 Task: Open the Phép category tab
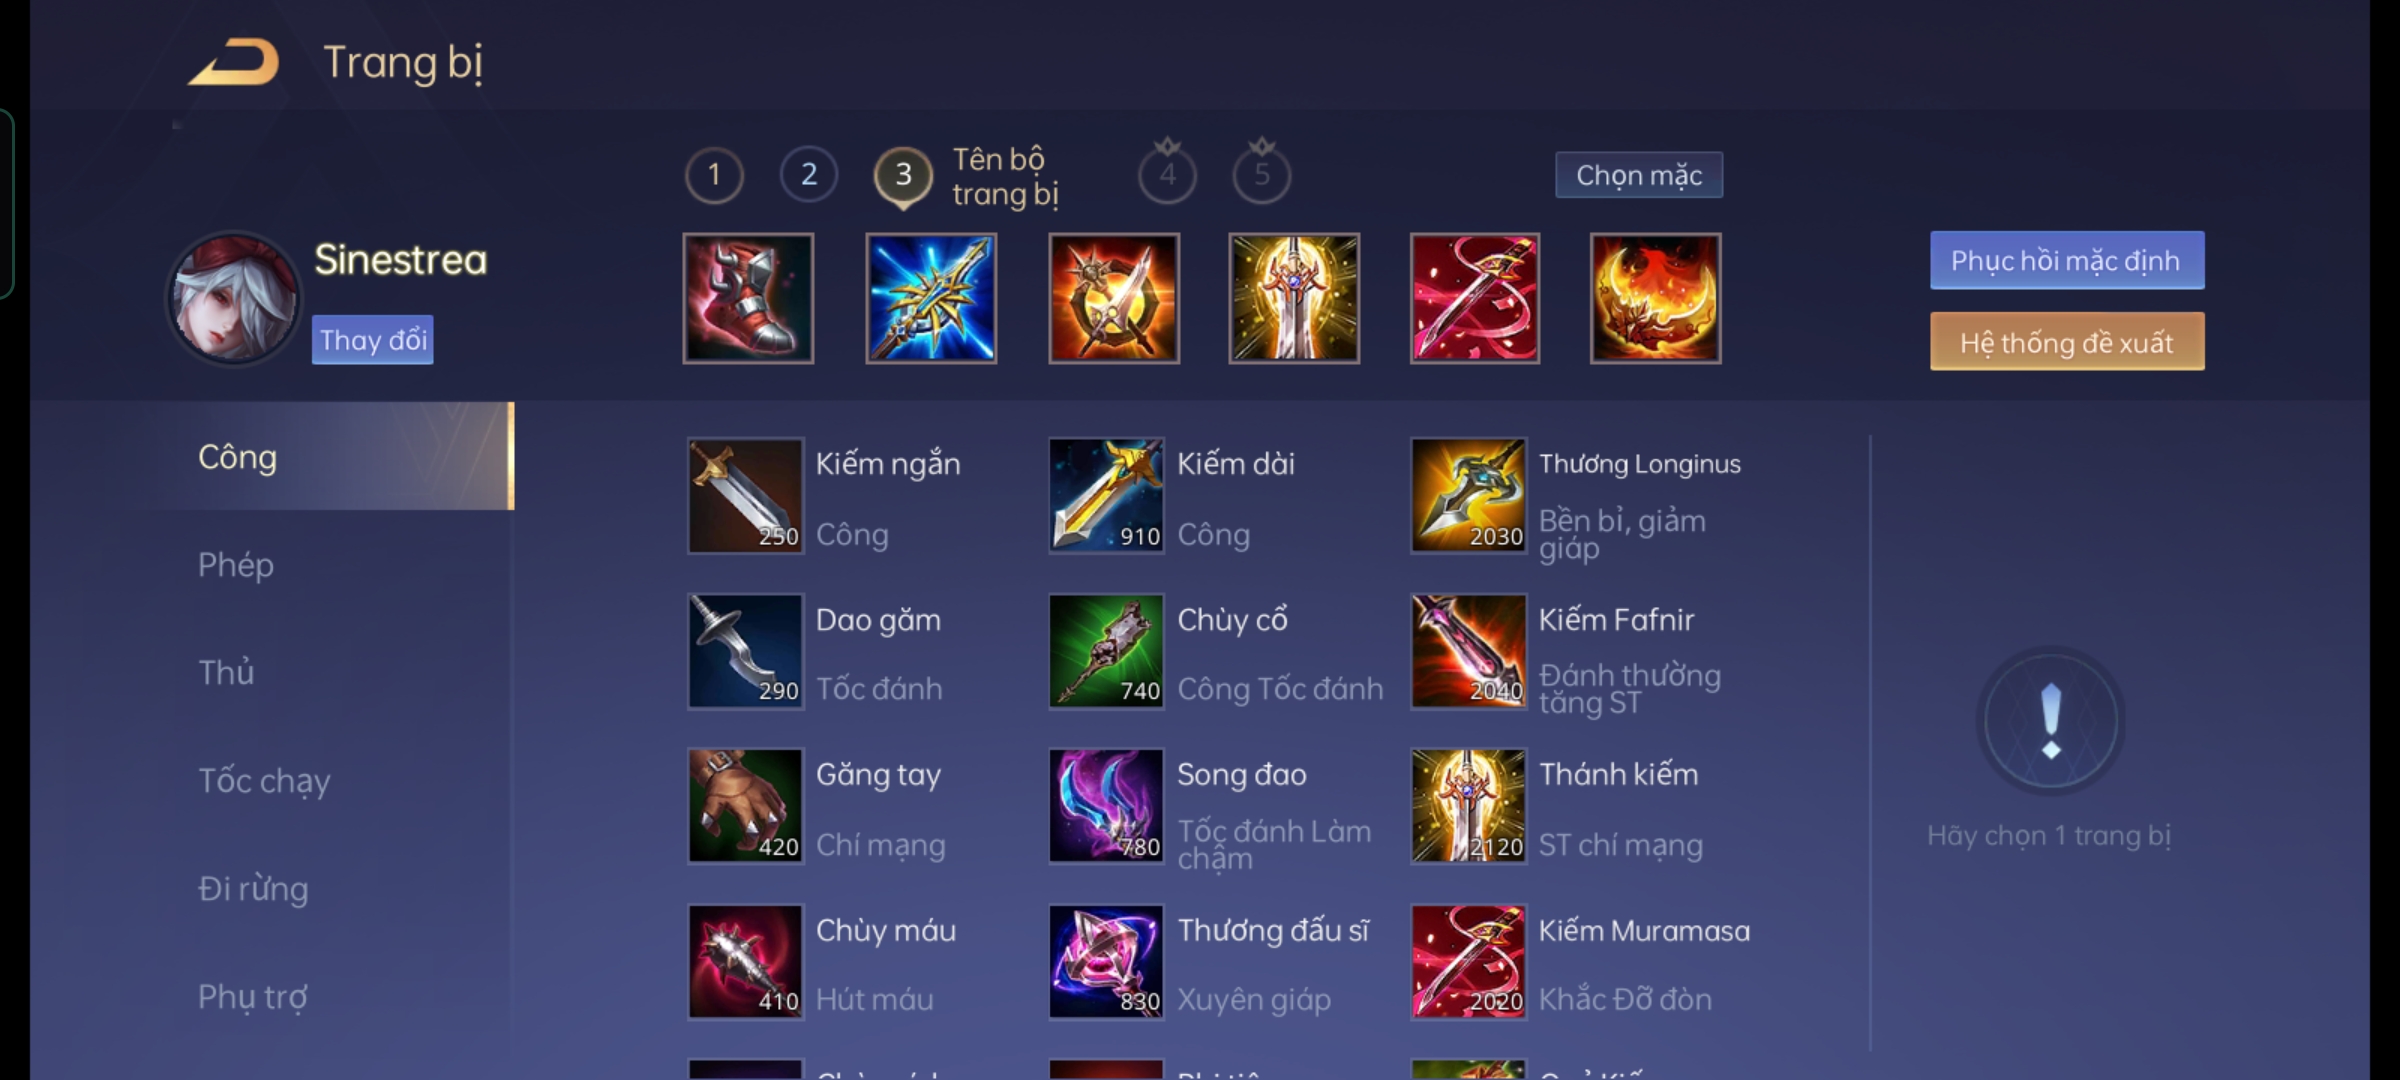236,565
